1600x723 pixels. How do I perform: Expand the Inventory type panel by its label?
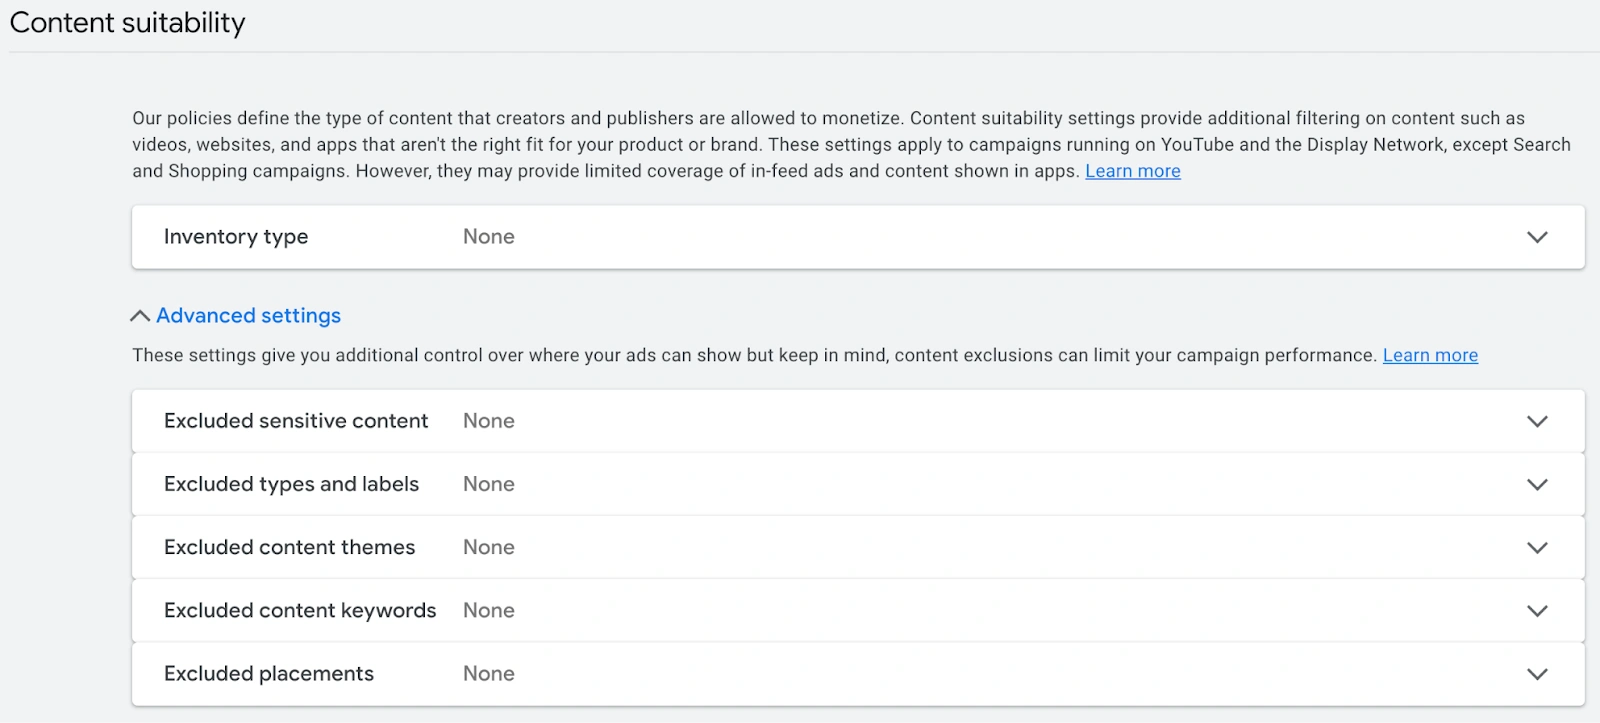(236, 237)
